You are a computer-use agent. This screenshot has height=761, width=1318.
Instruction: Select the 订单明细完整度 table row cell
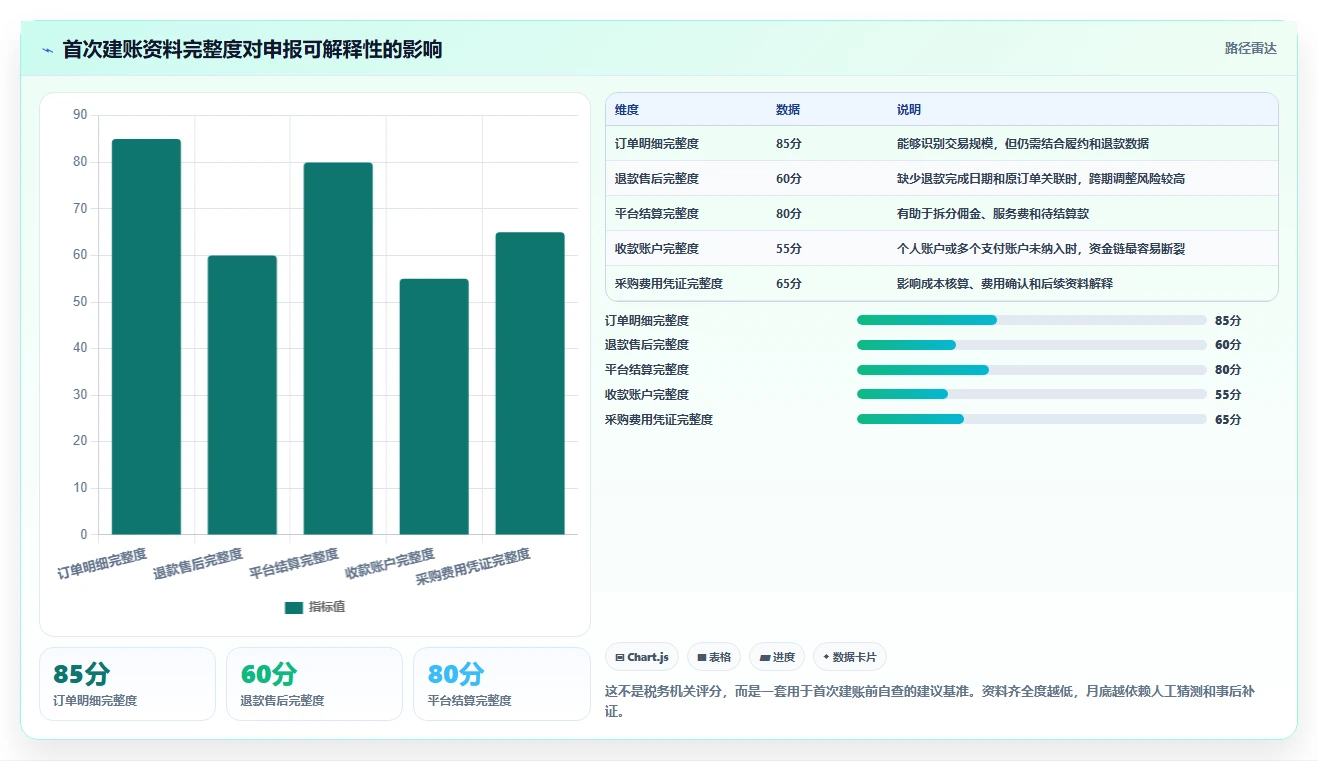[x=657, y=143]
